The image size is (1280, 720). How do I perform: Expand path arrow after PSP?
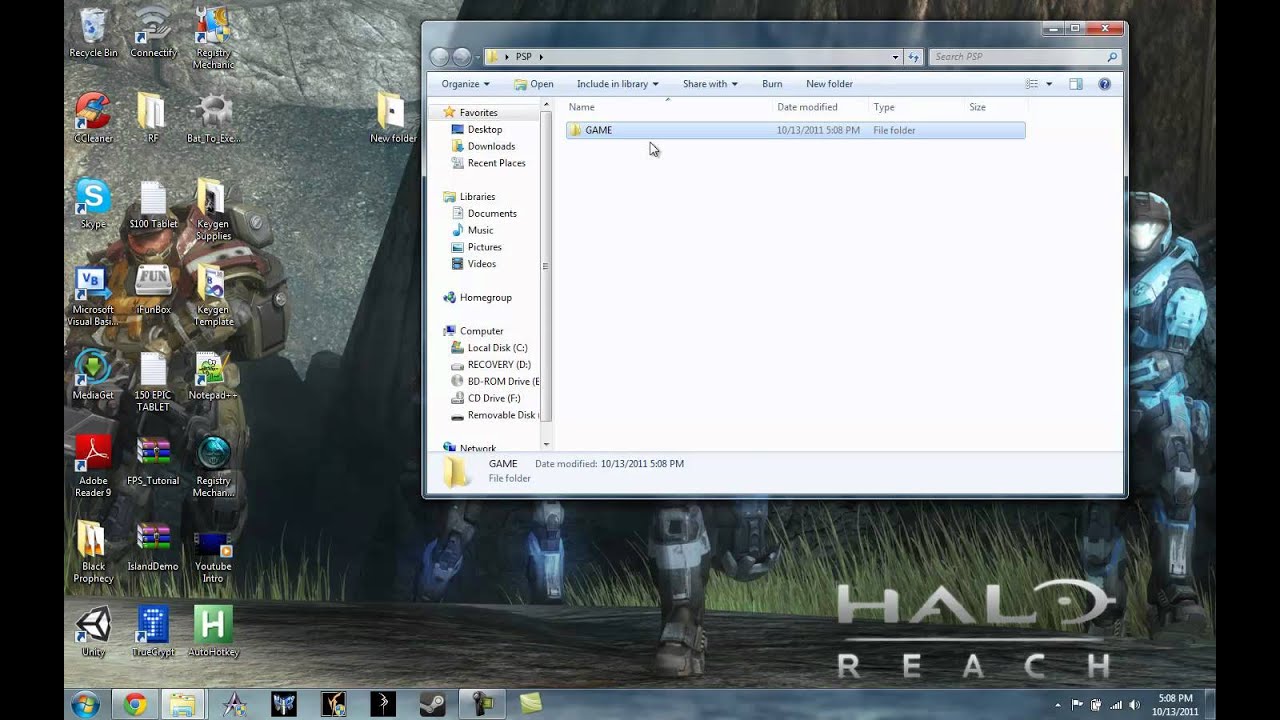click(541, 57)
